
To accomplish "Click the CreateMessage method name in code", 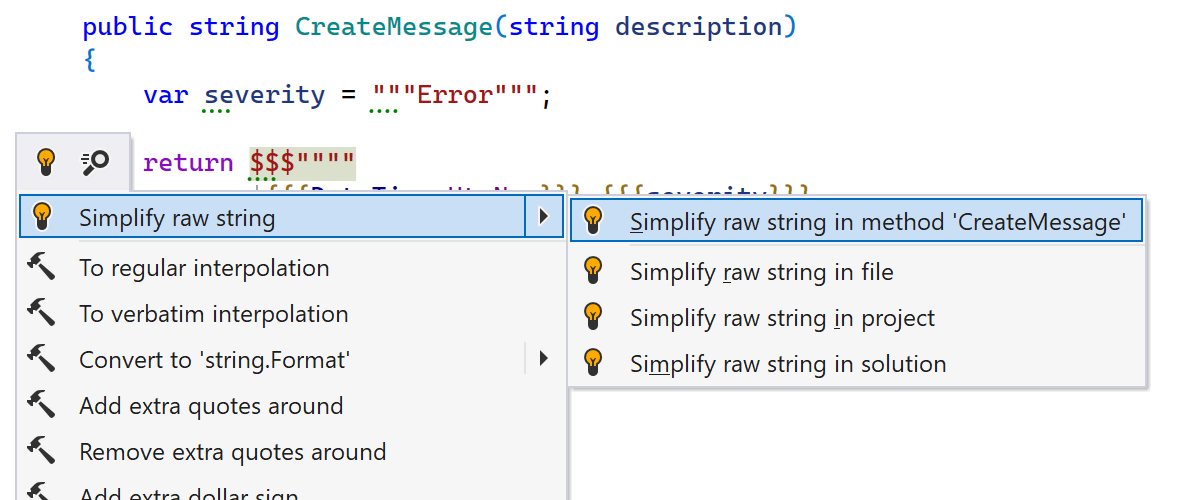I will (393, 27).
